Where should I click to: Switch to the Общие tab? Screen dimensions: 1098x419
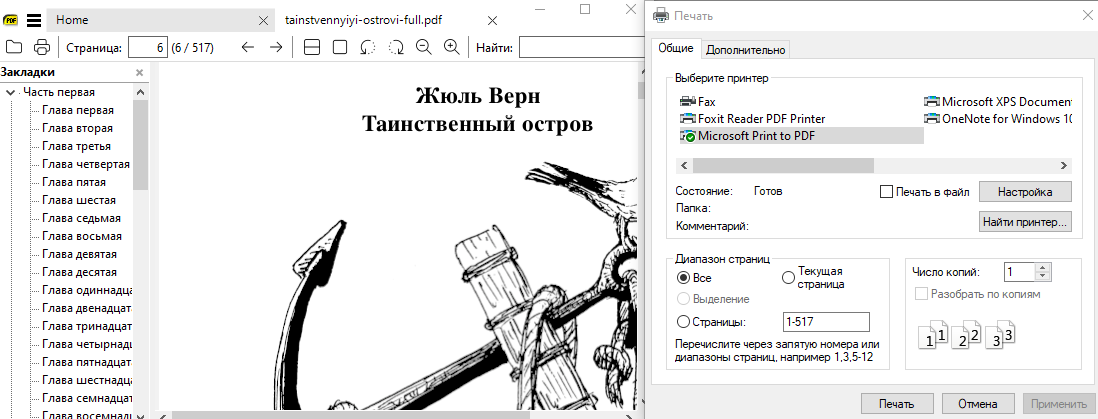[x=676, y=48]
